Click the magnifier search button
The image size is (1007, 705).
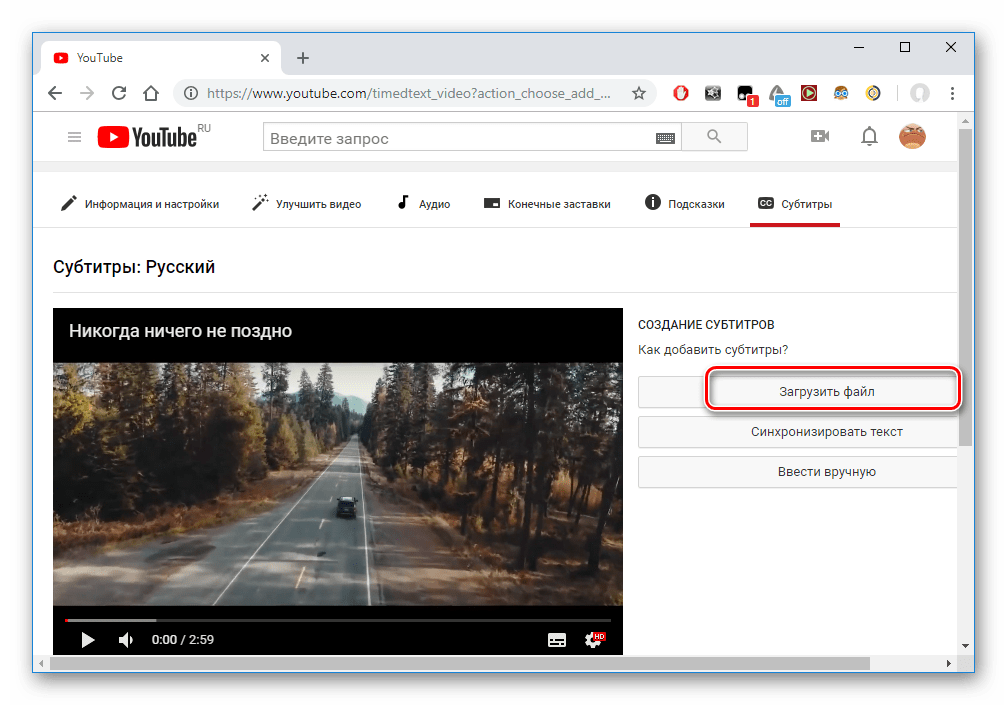[714, 136]
